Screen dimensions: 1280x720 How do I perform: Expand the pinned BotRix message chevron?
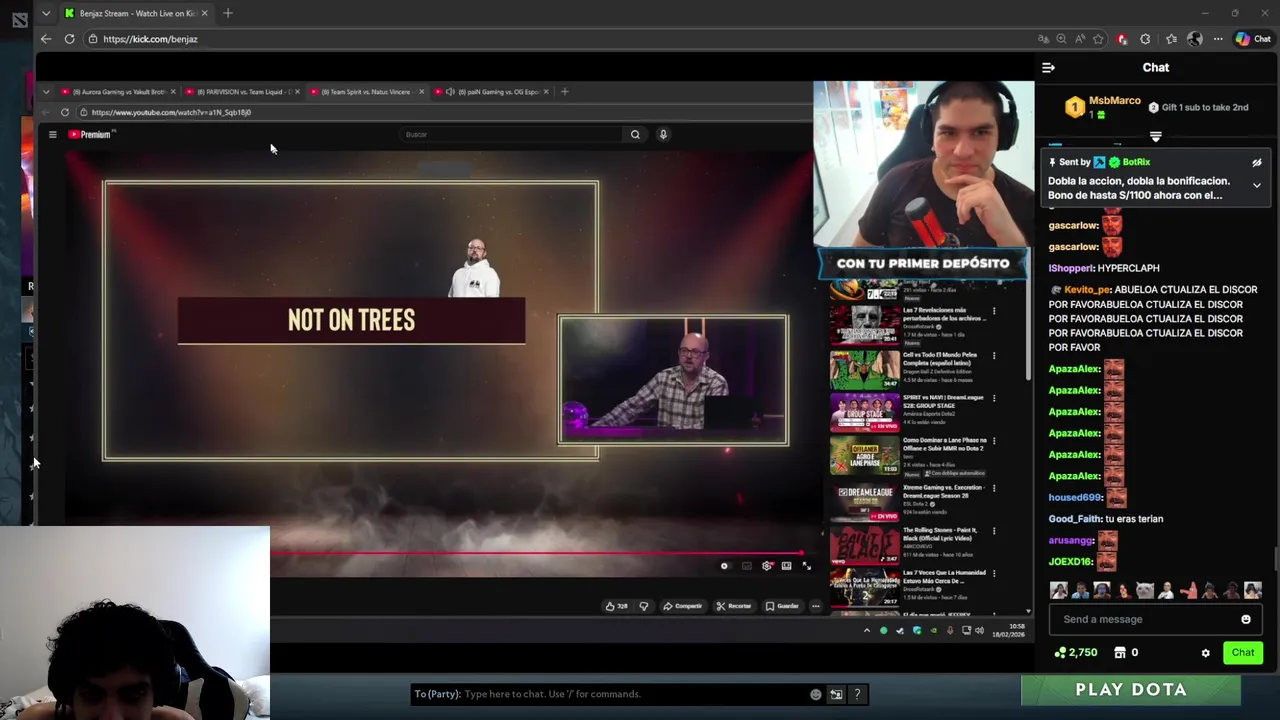[1257, 185]
